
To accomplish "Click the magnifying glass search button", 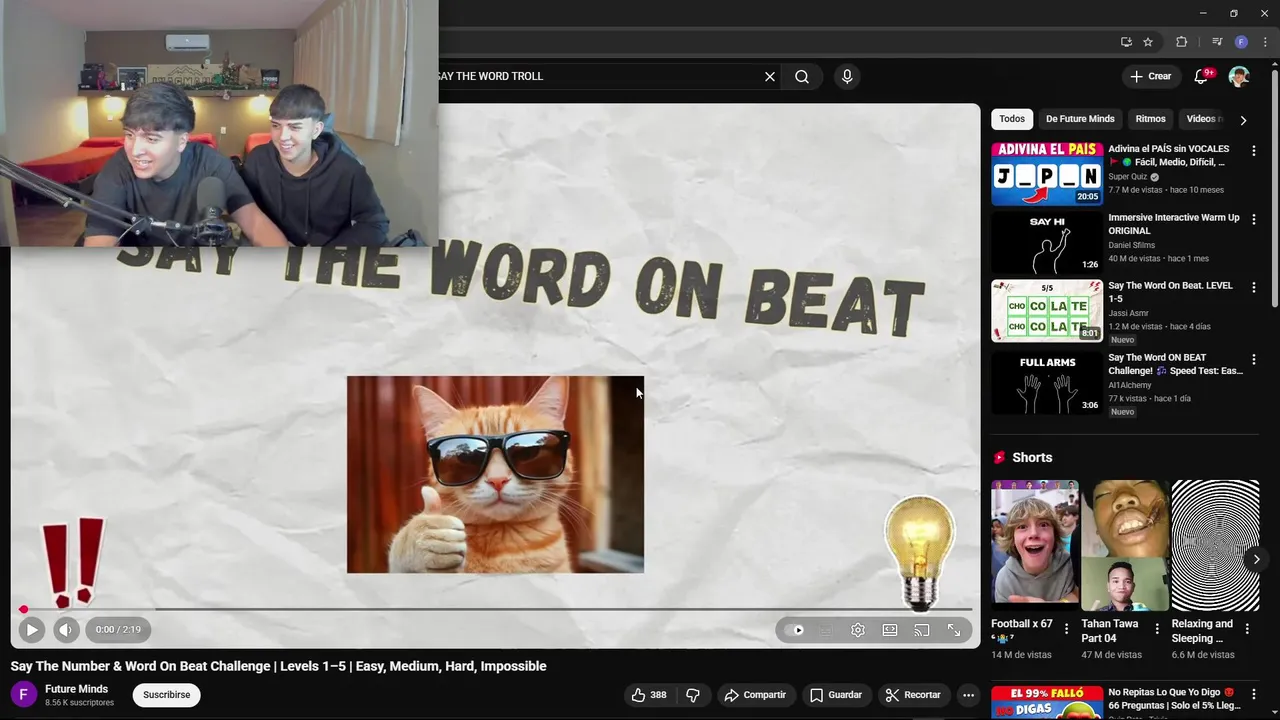I will coord(802,76).
